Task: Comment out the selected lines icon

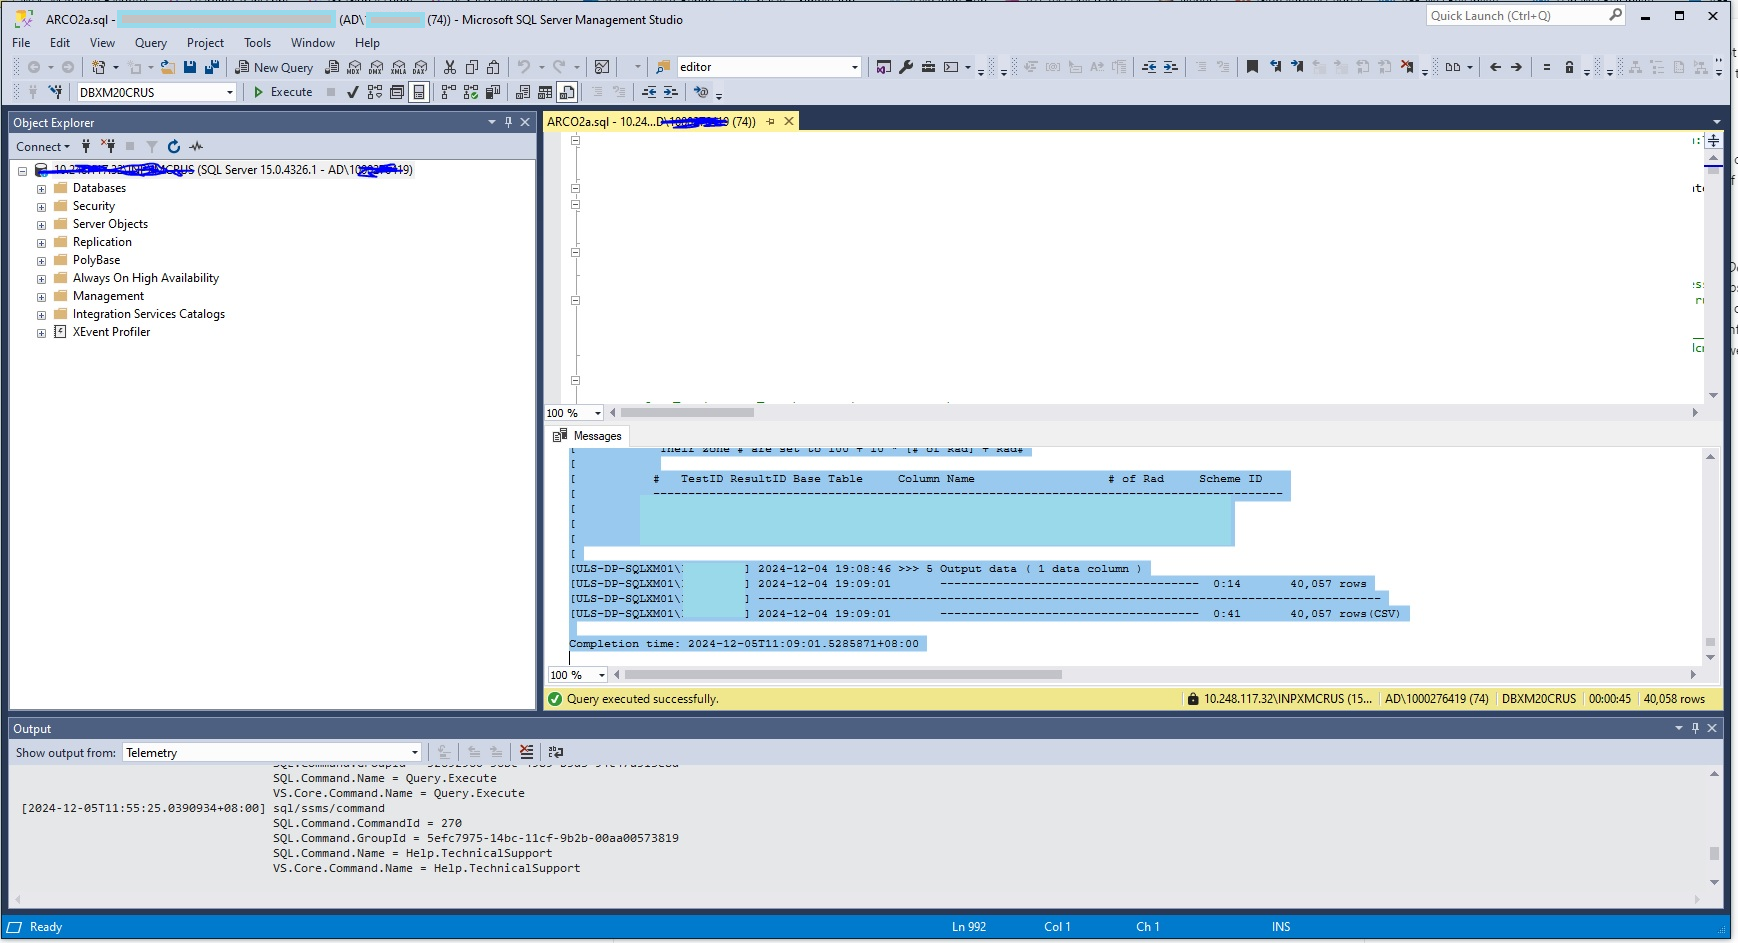Action: pos(597,92)
